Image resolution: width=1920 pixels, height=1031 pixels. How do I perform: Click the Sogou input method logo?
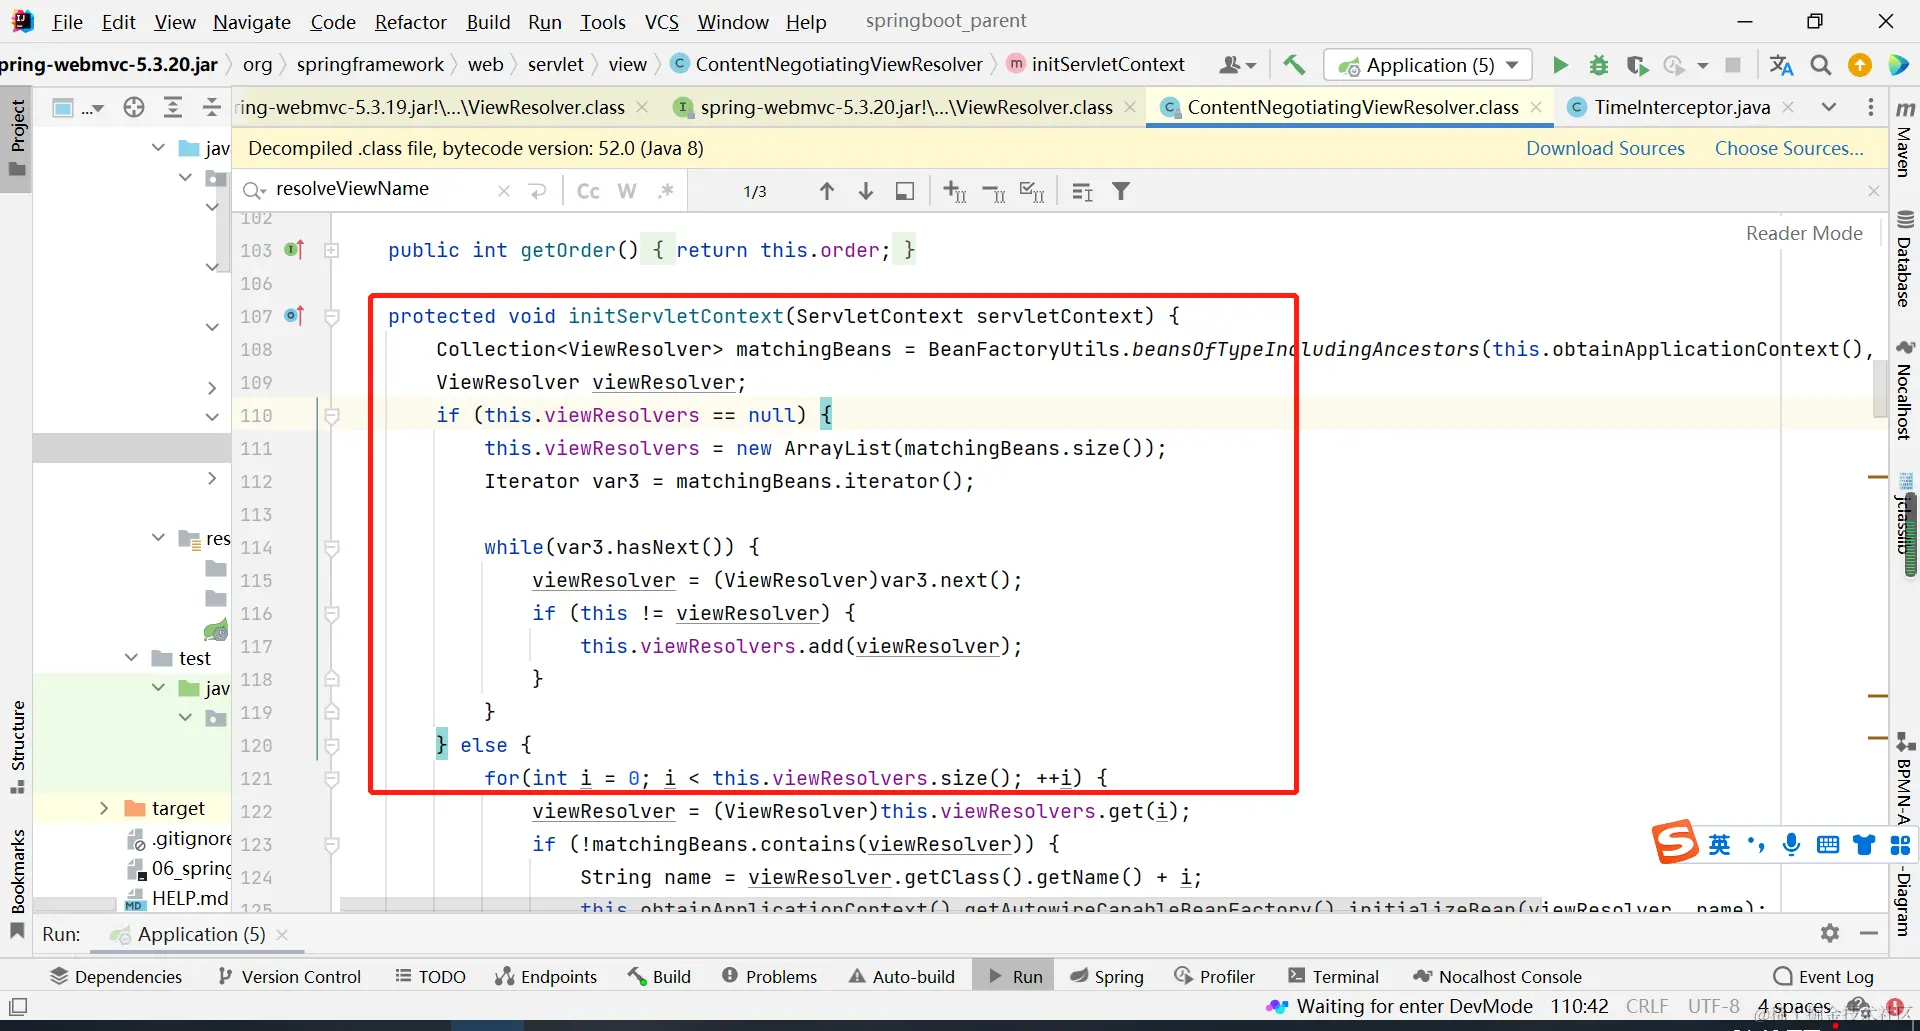[x=1675, y=842]
